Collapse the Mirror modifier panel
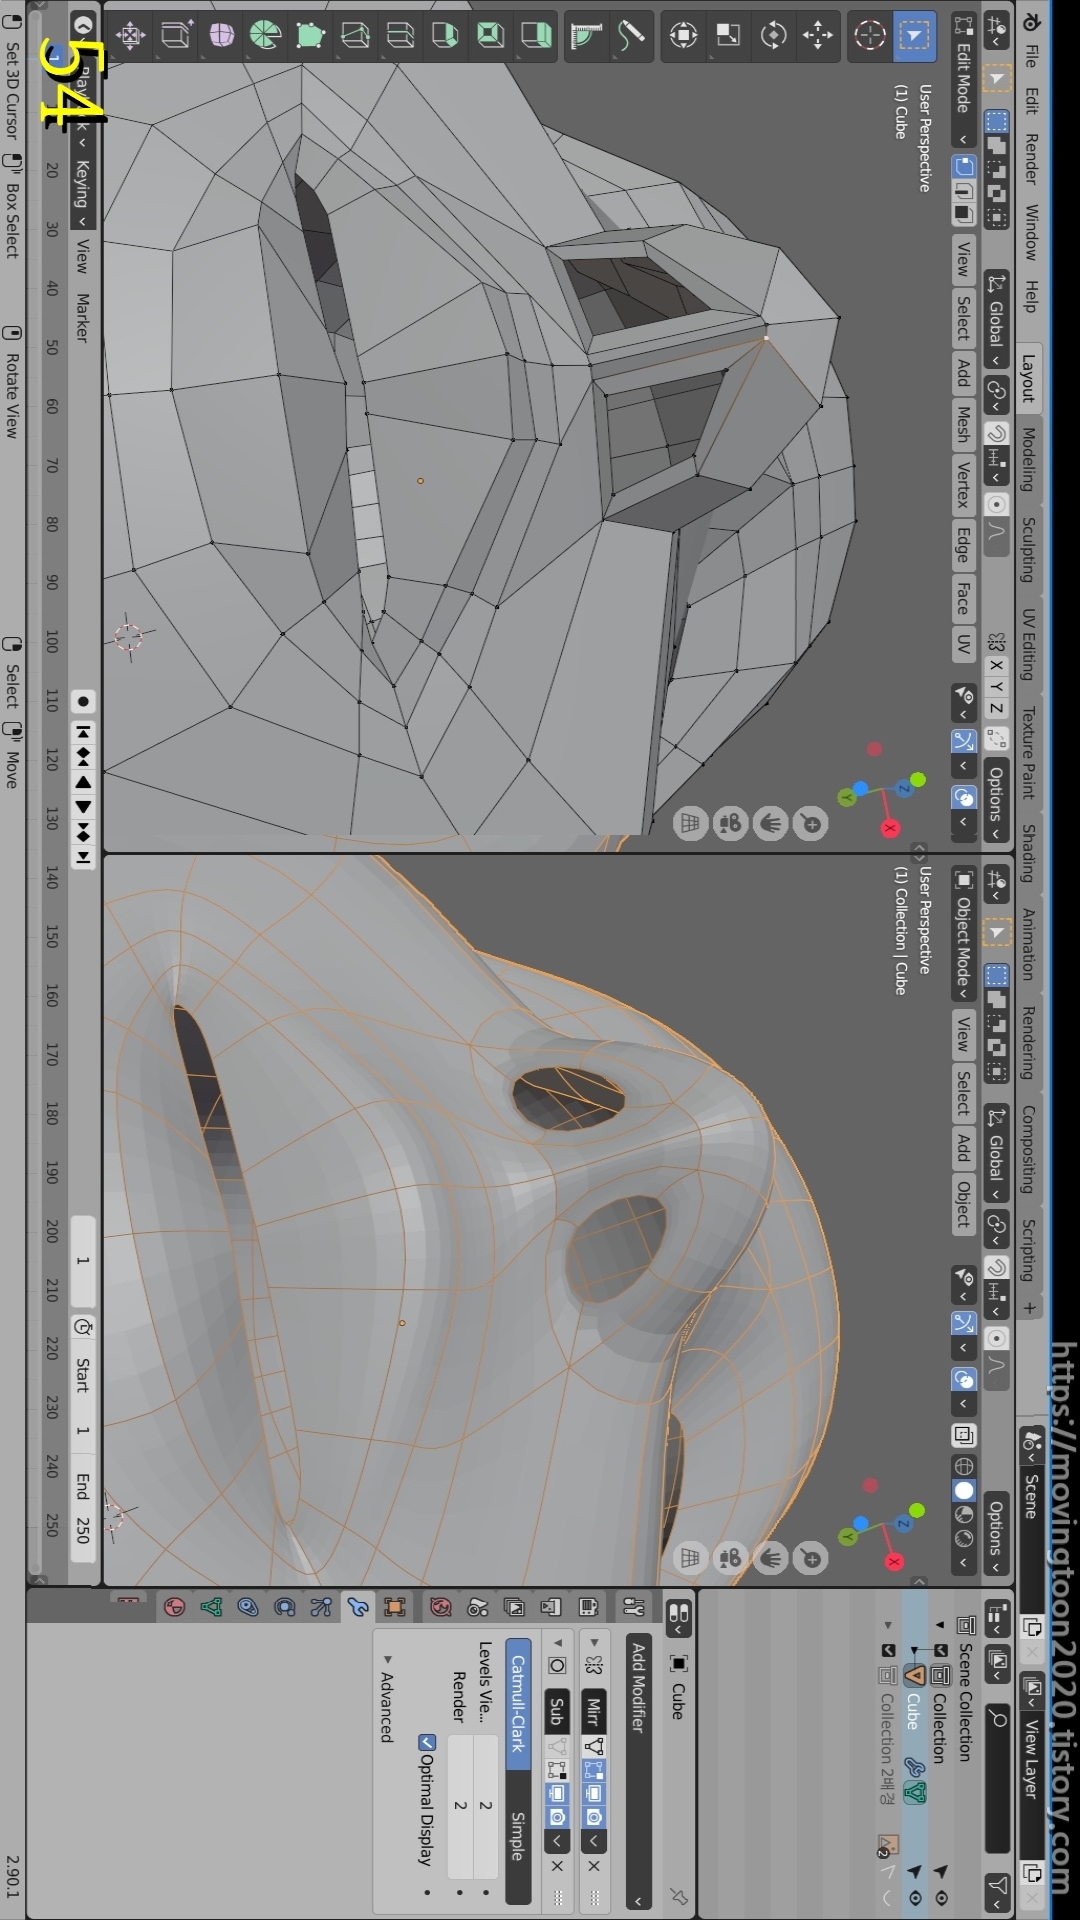 click(594, 1642)
